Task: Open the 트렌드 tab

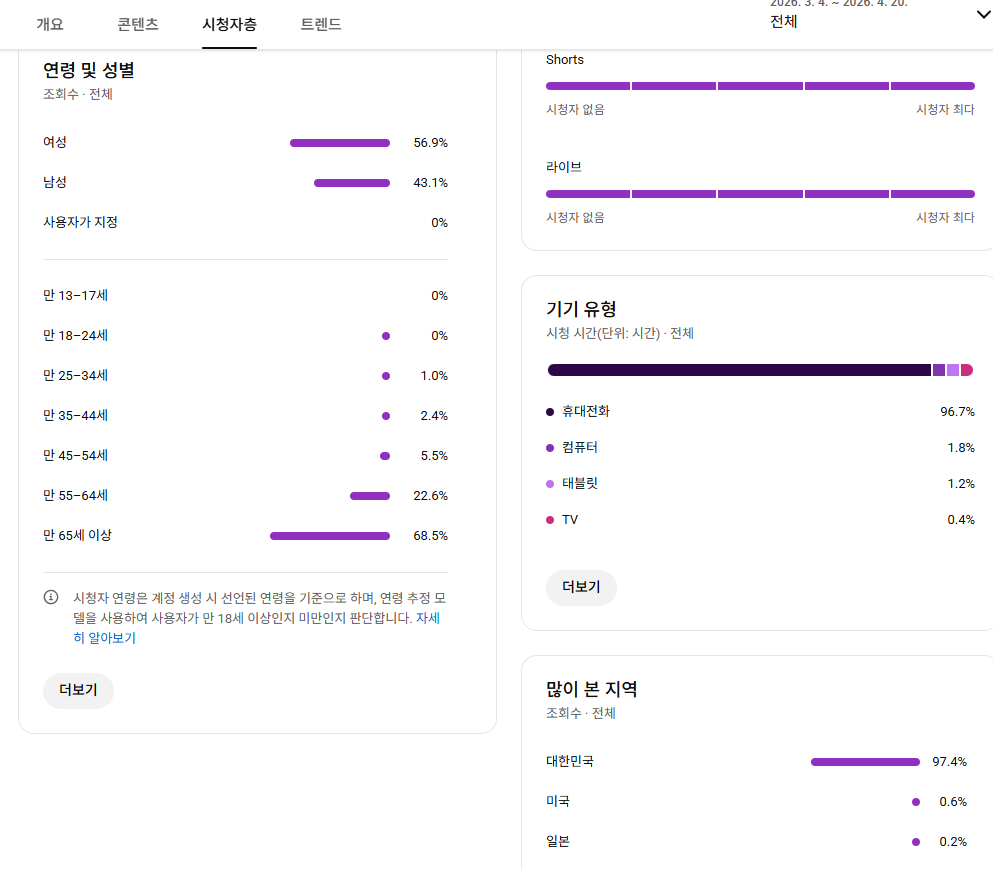Action: coord(321,24)
